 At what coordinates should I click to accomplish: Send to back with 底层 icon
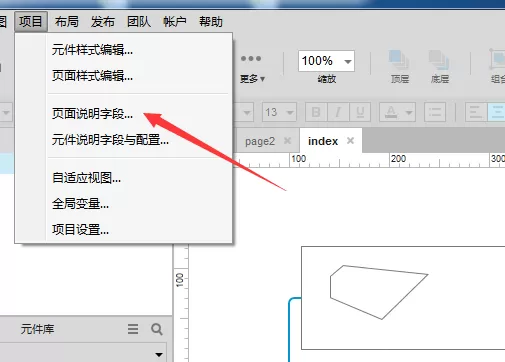tap(439, 61)
